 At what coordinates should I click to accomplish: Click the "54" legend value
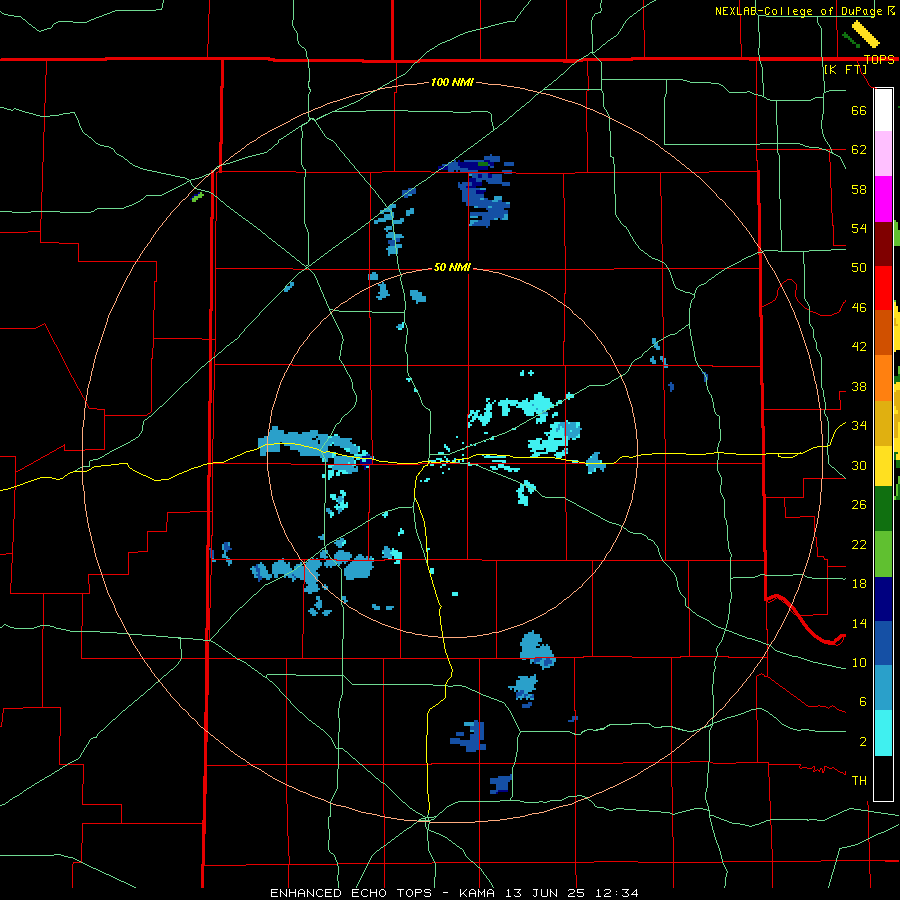tap(859, 228)
